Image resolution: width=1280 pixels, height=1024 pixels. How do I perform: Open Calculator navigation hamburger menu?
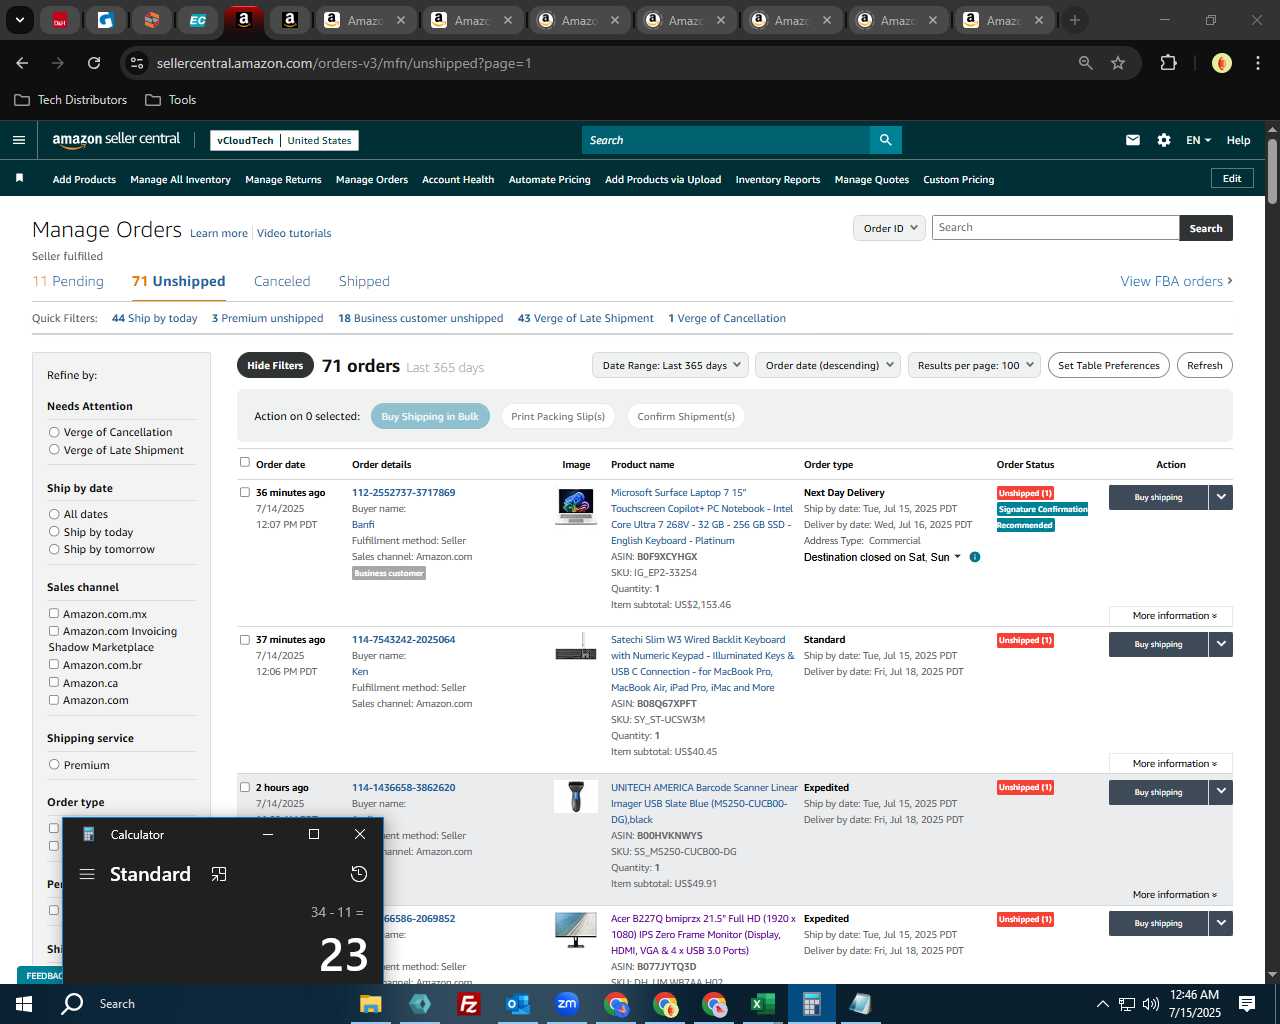click(x=87, y=874)
